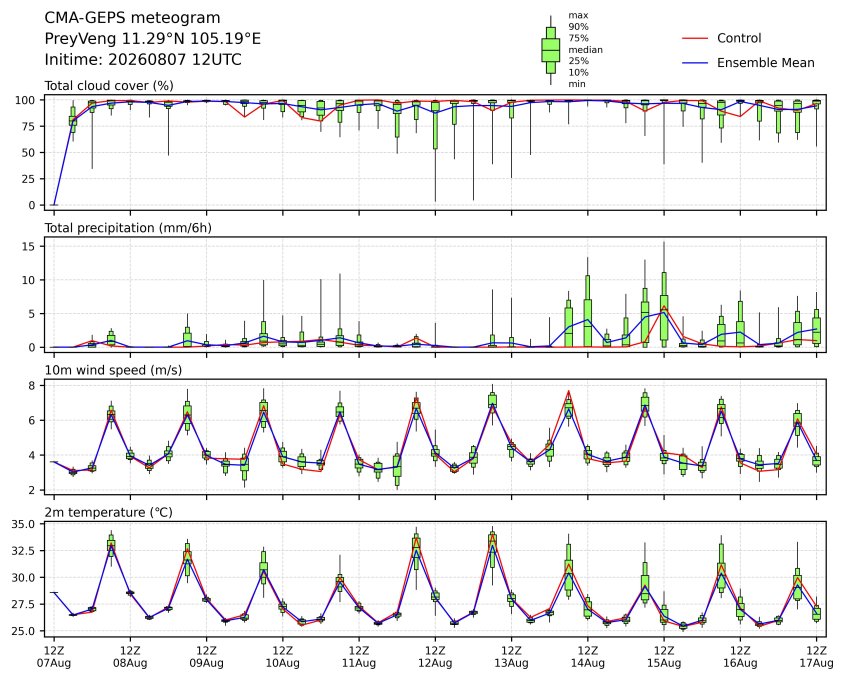Click the '90%' box-plot legend label
The height and width of the screenshot is (680, 845).
(578, 27)
